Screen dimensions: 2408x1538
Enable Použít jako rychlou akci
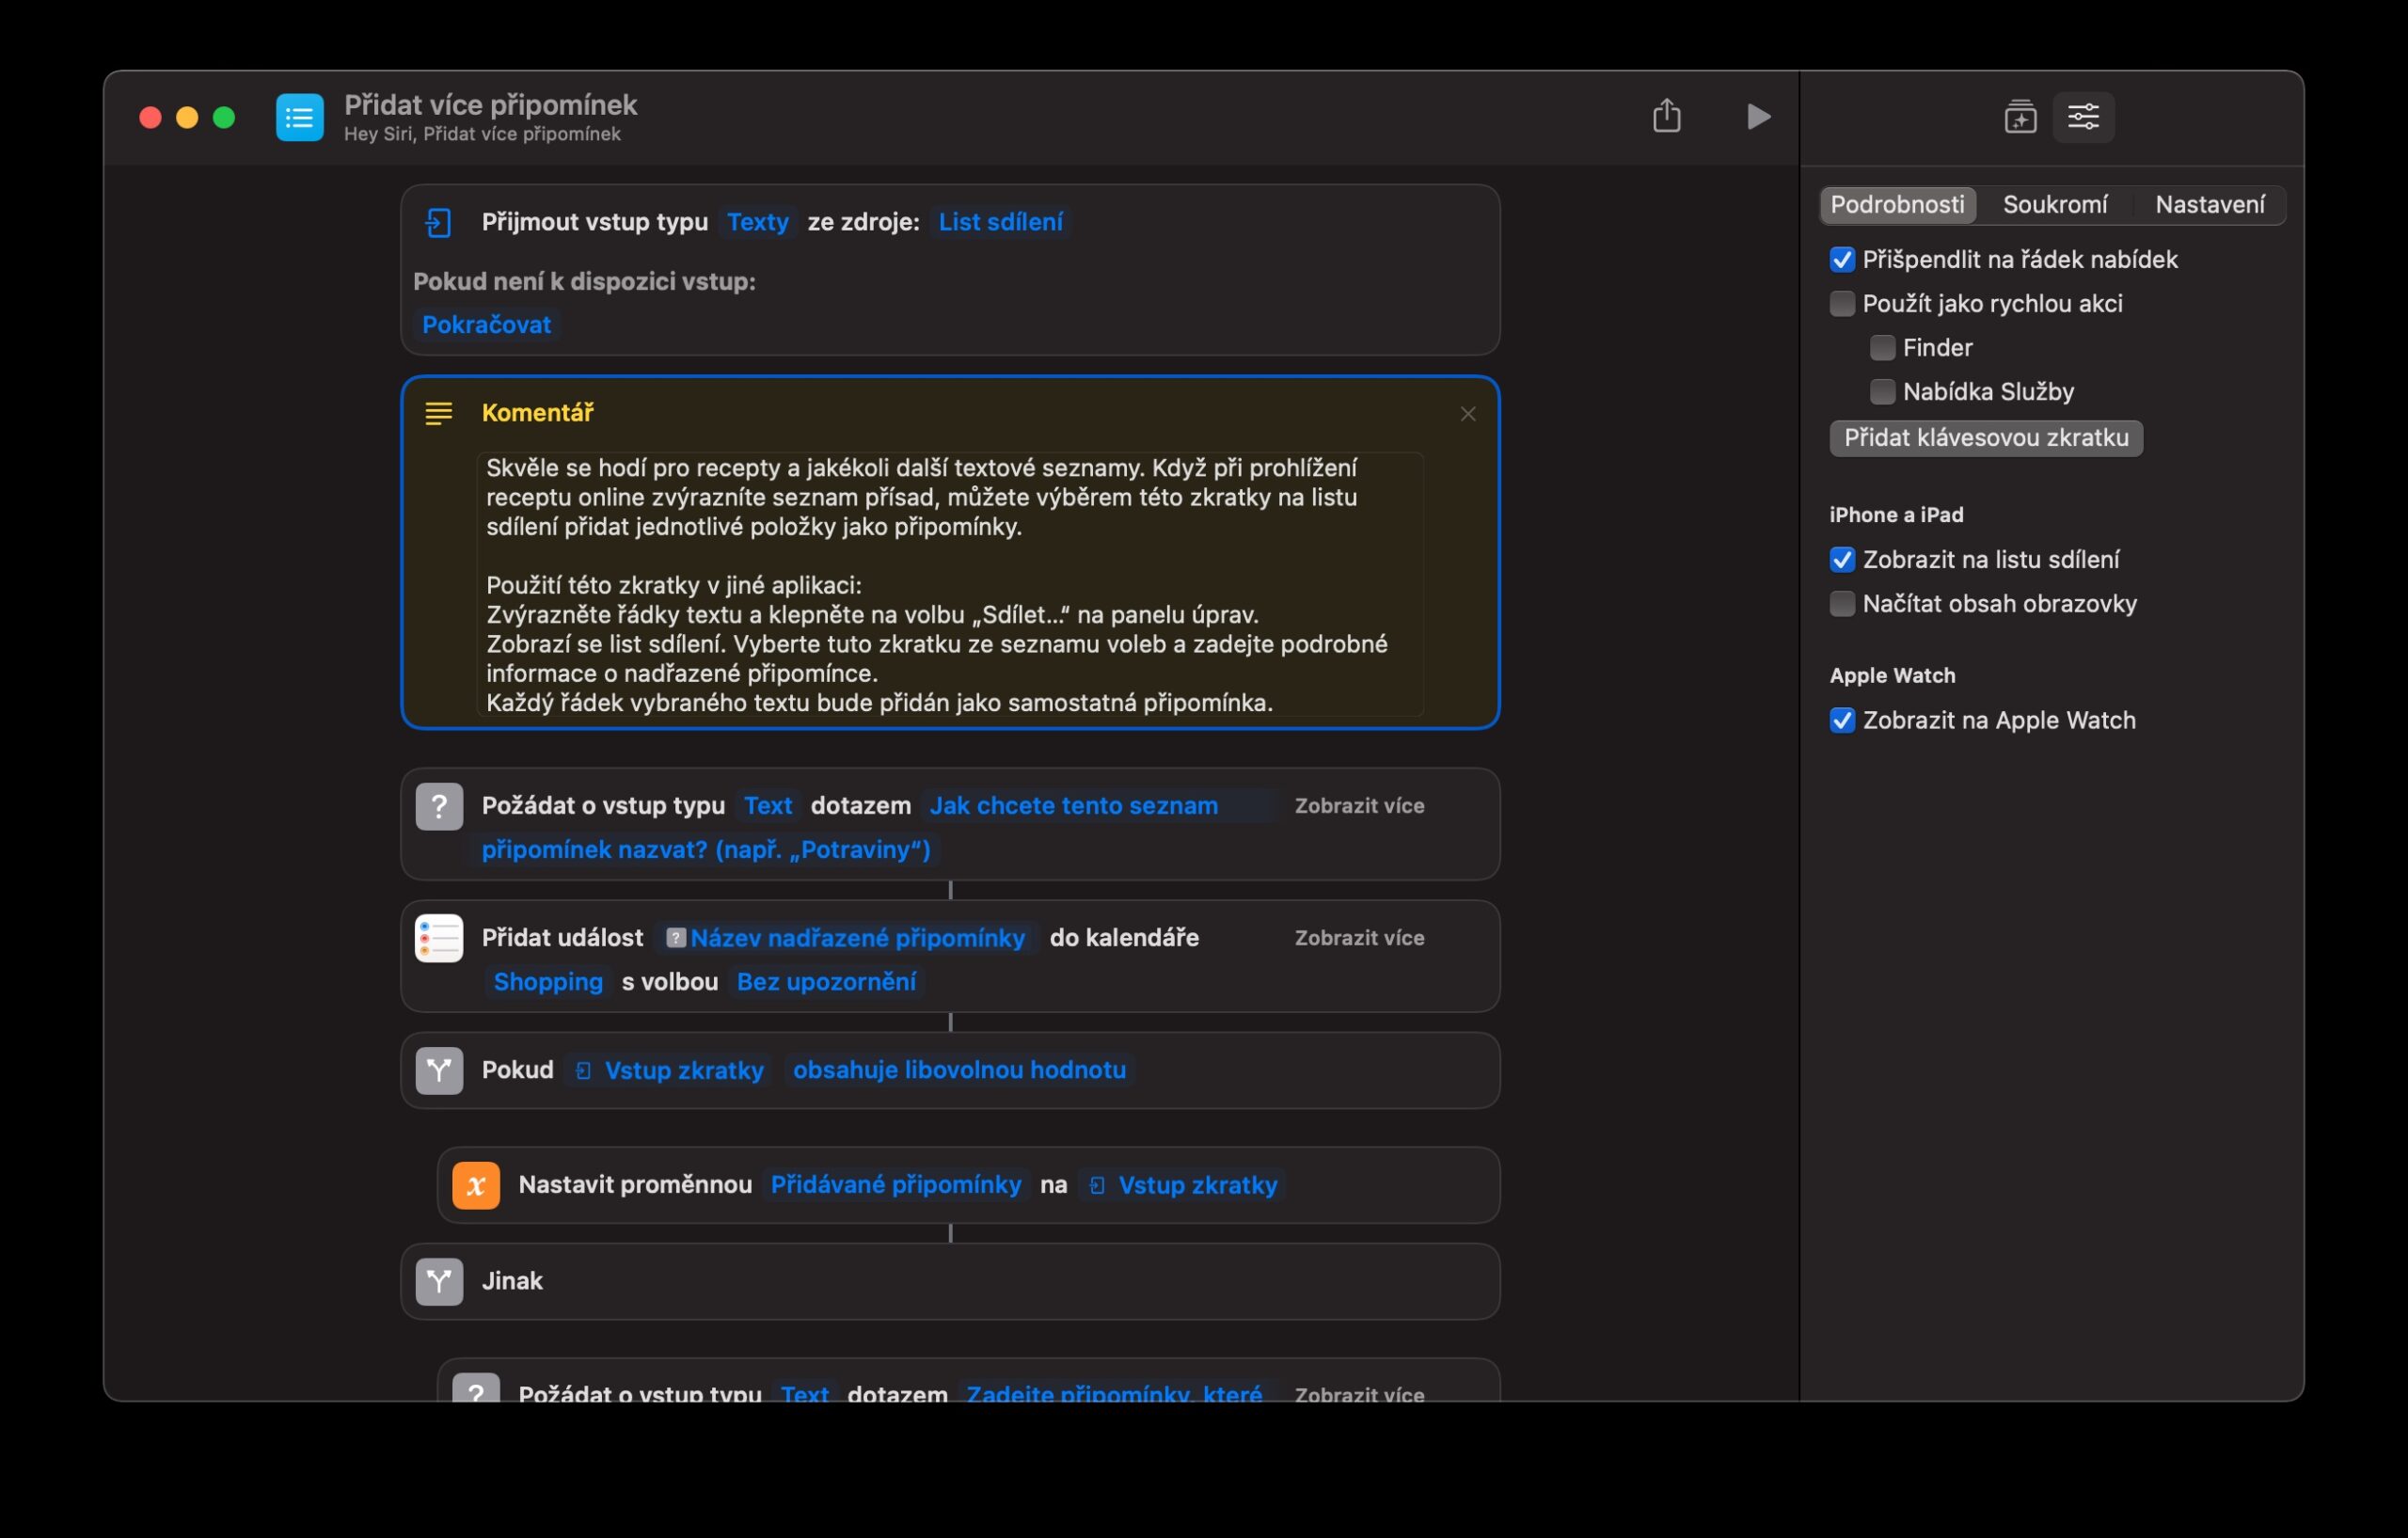point(1841,304)
